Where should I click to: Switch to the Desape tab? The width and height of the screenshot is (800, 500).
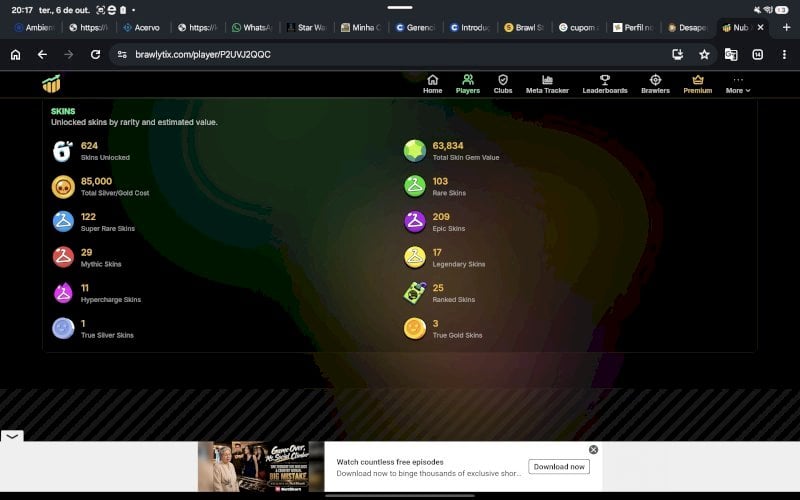(688, 28)
